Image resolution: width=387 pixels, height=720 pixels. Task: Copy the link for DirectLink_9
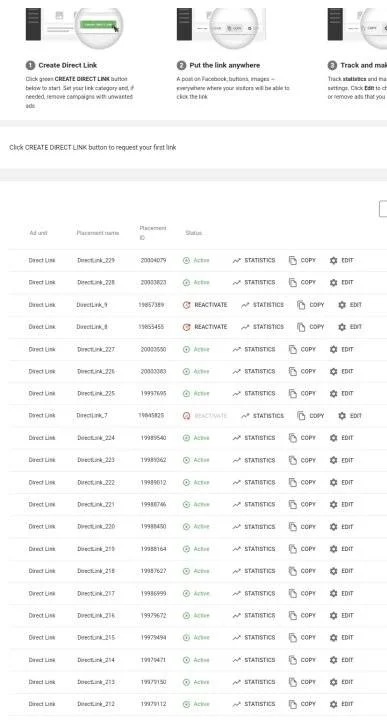click(x=311, y=305)
